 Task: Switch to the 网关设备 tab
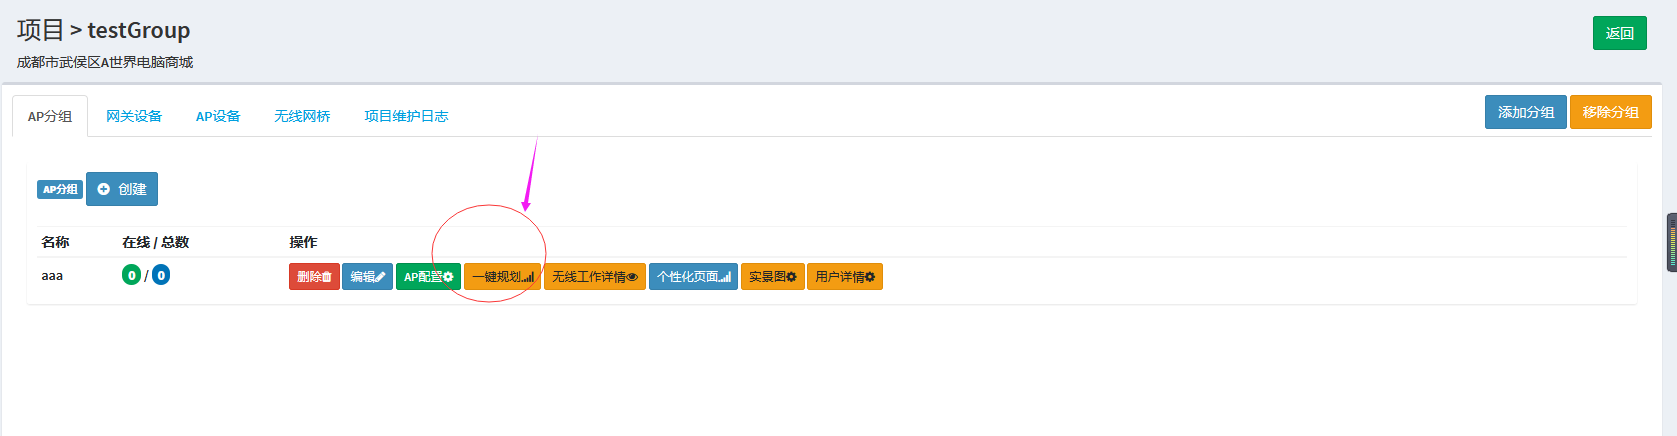pyautogui.click(x=134, y=116)
